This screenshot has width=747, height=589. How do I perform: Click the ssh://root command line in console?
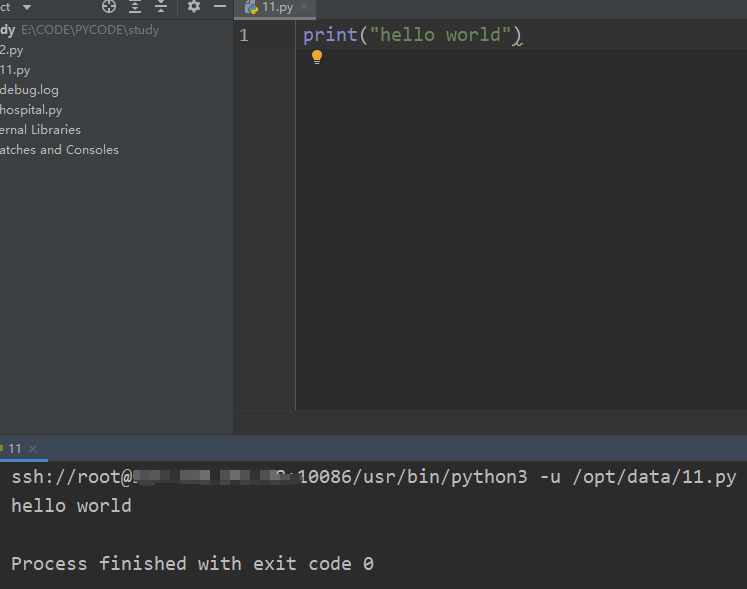point(374,477)
